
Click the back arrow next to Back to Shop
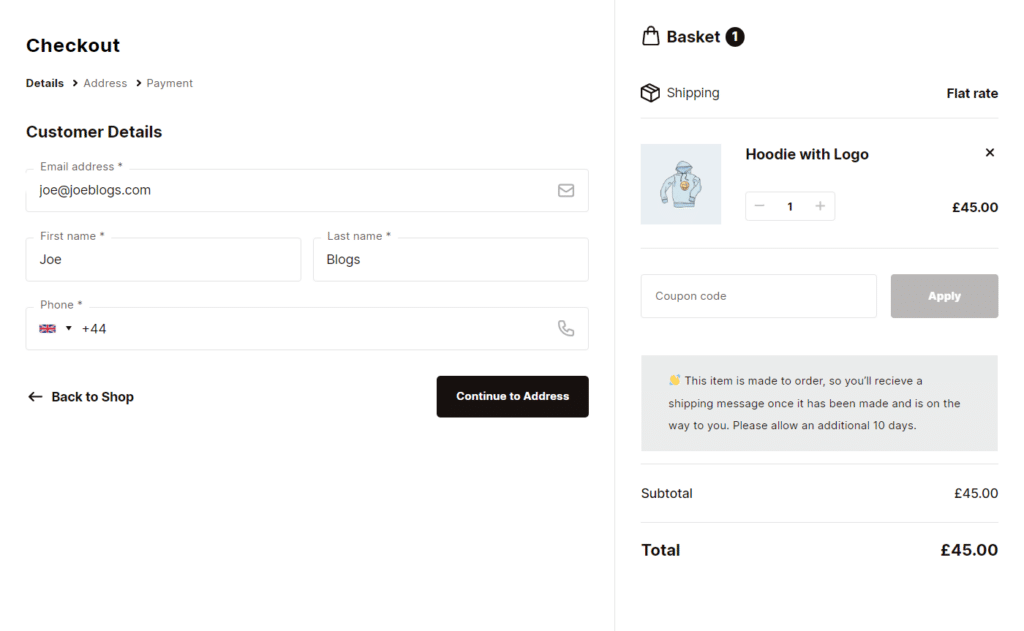click(35, 396)
